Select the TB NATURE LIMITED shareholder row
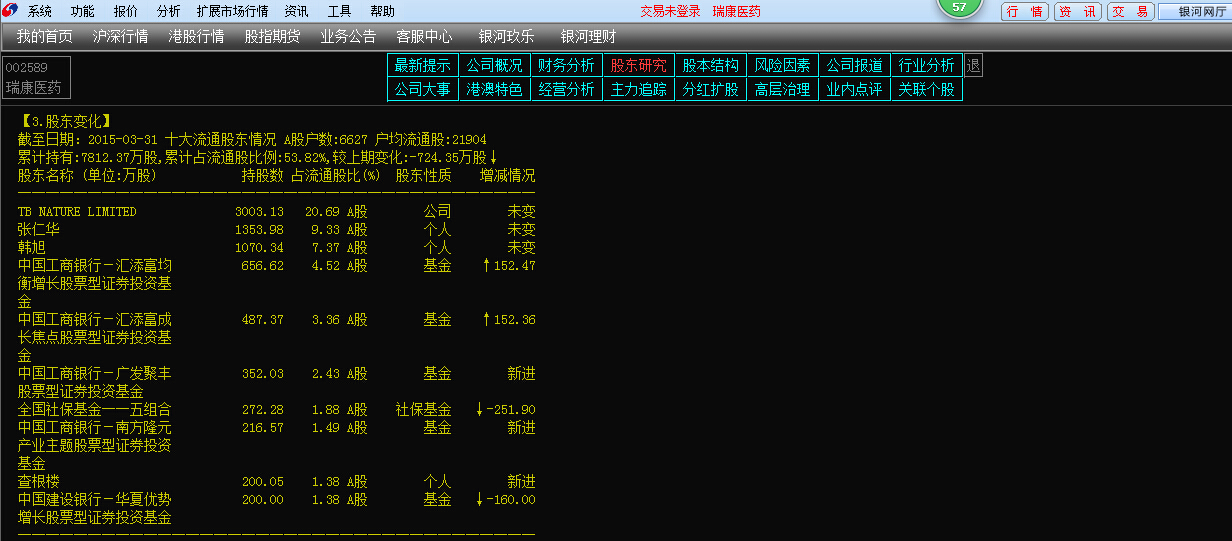 276,212
